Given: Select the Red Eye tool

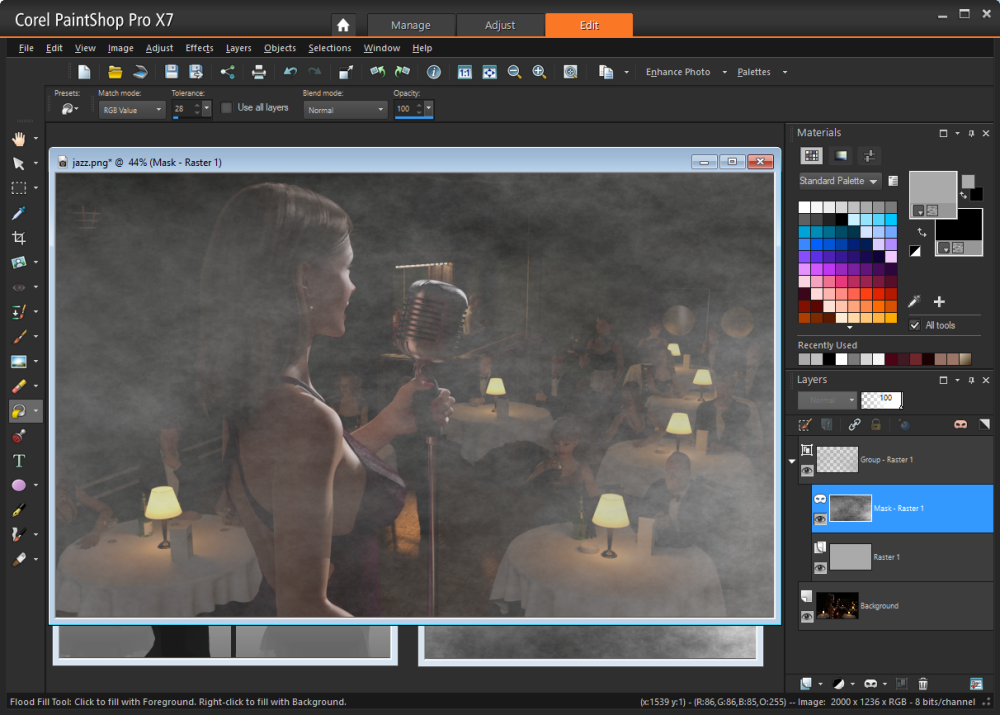Looking at the screenshot, I should point(19,287).
